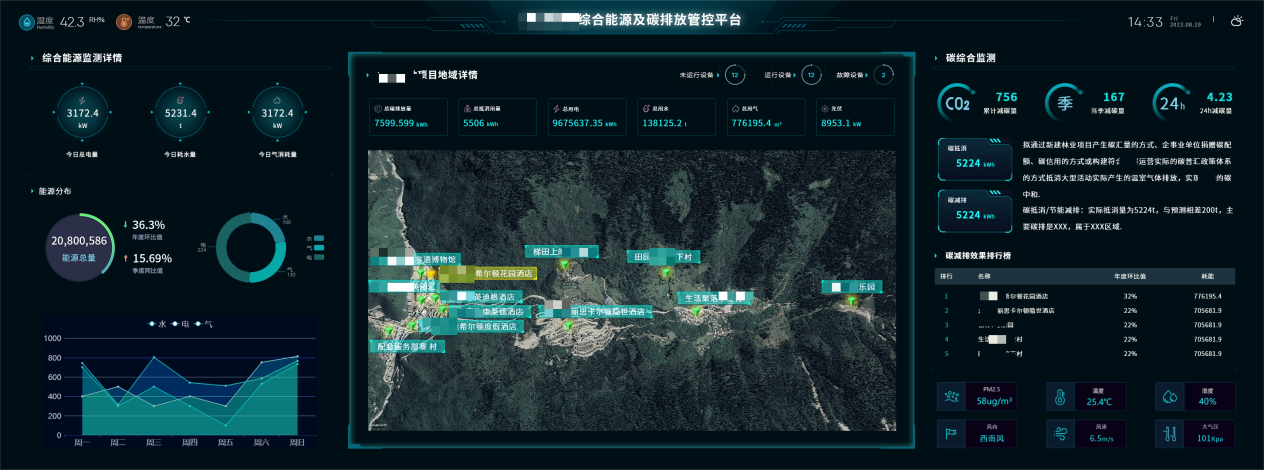
Task: Click the humidity droplet icon in header
Action: (16, 21)
